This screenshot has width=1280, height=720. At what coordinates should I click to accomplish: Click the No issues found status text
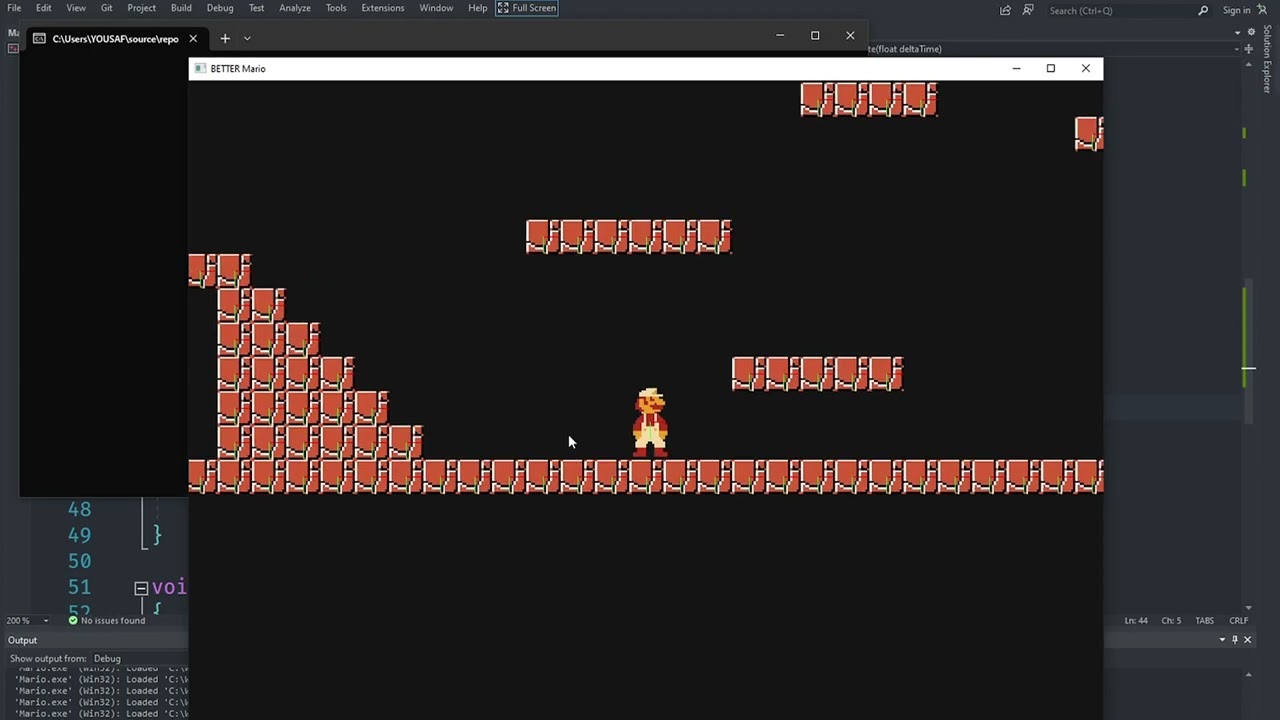[x=113, y=620]
